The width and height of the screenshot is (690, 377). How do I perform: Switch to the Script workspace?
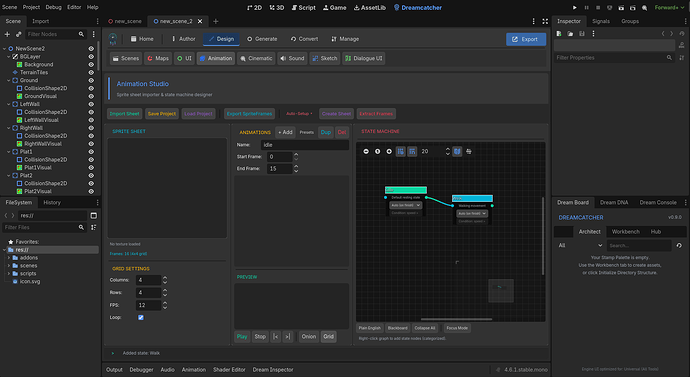point(304,7)
